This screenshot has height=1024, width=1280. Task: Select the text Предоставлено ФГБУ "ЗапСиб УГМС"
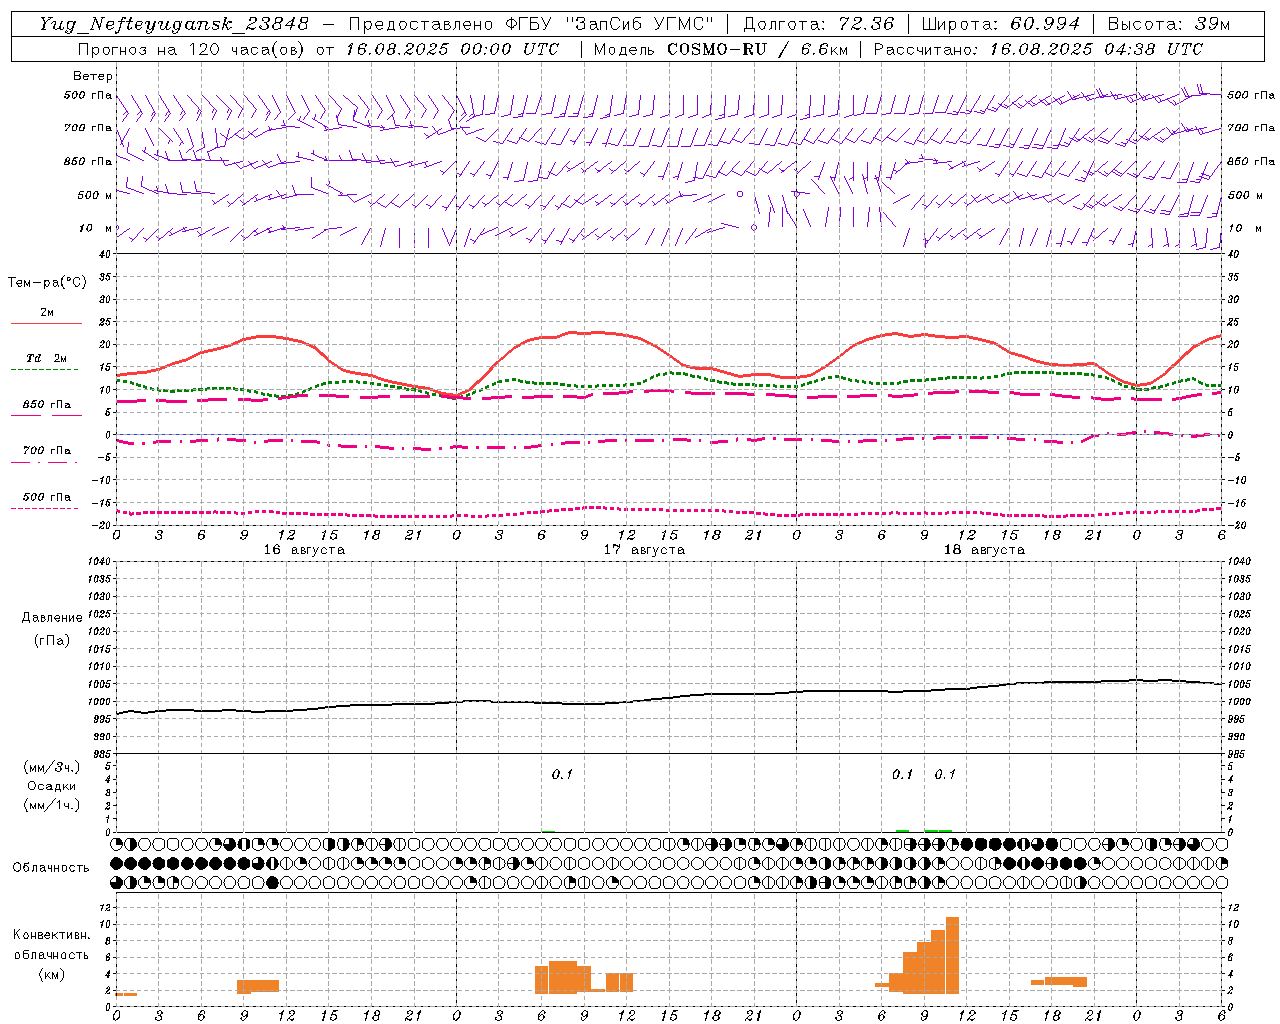533,24
